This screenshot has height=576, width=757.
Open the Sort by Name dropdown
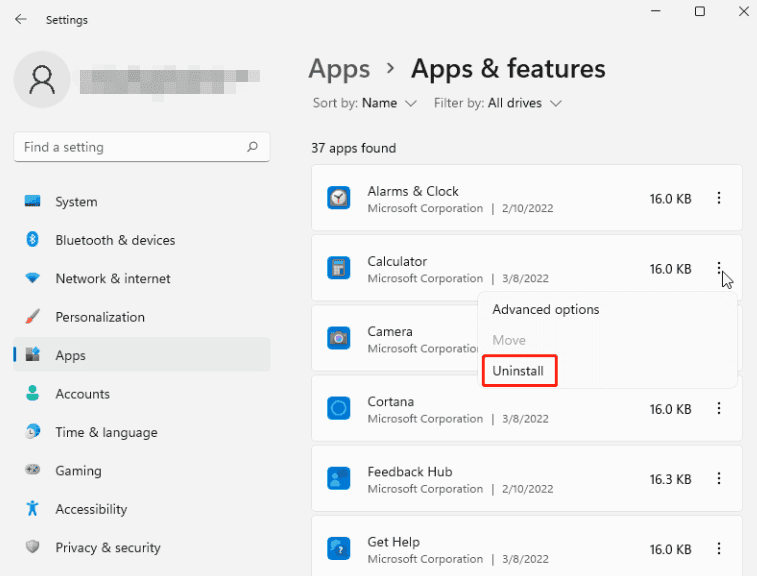(364, 103)
